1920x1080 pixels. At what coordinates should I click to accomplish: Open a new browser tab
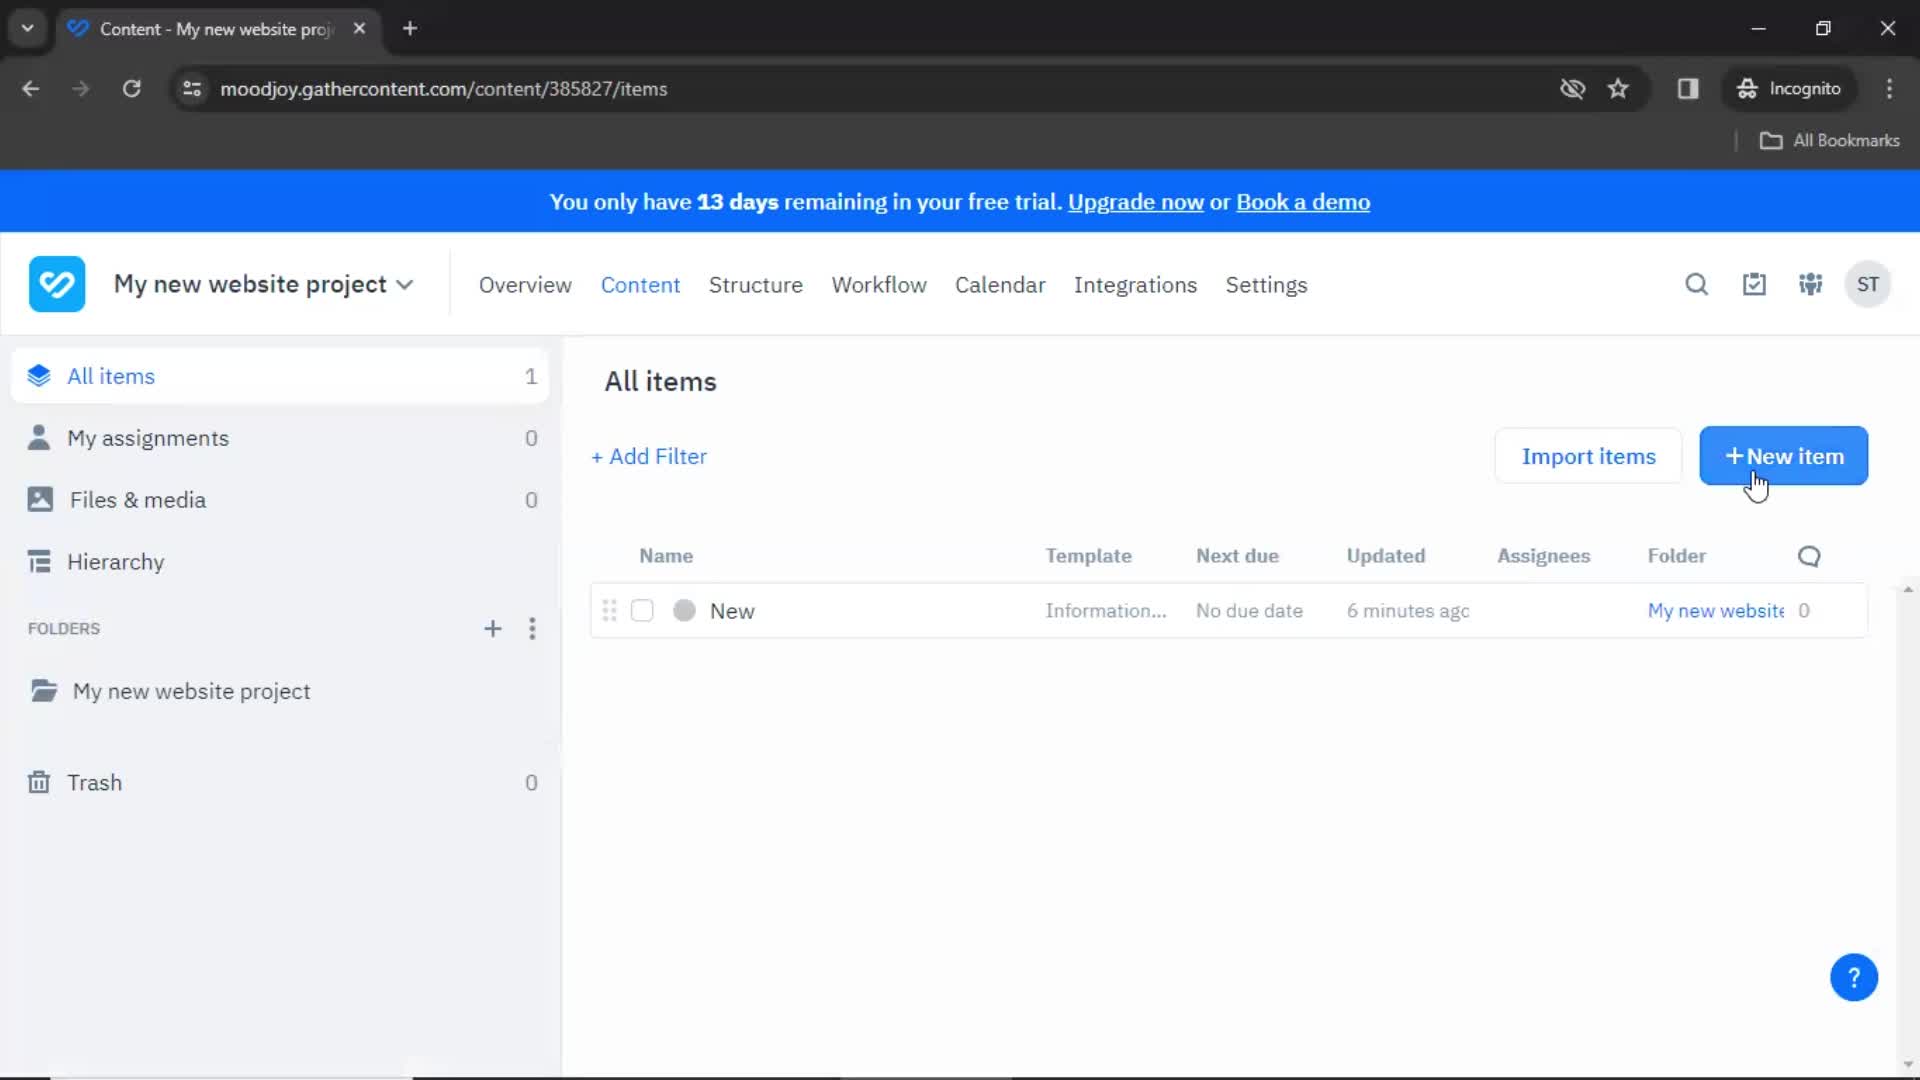point(410,29)
